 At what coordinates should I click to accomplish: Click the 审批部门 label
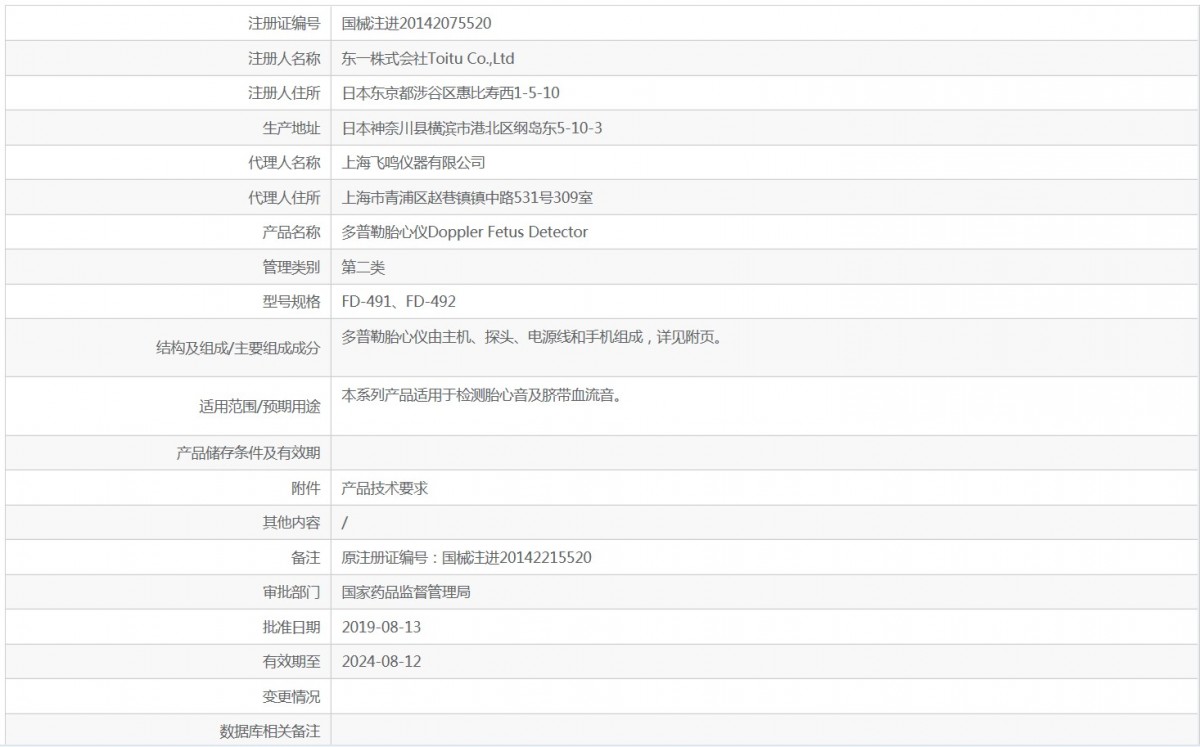pos(291,592)
